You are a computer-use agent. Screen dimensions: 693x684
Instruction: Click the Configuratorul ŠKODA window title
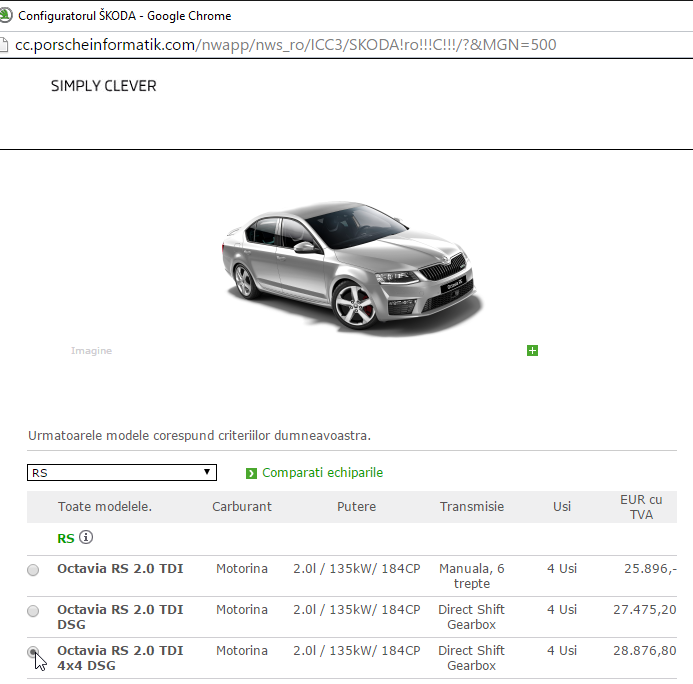coord(125,16)
